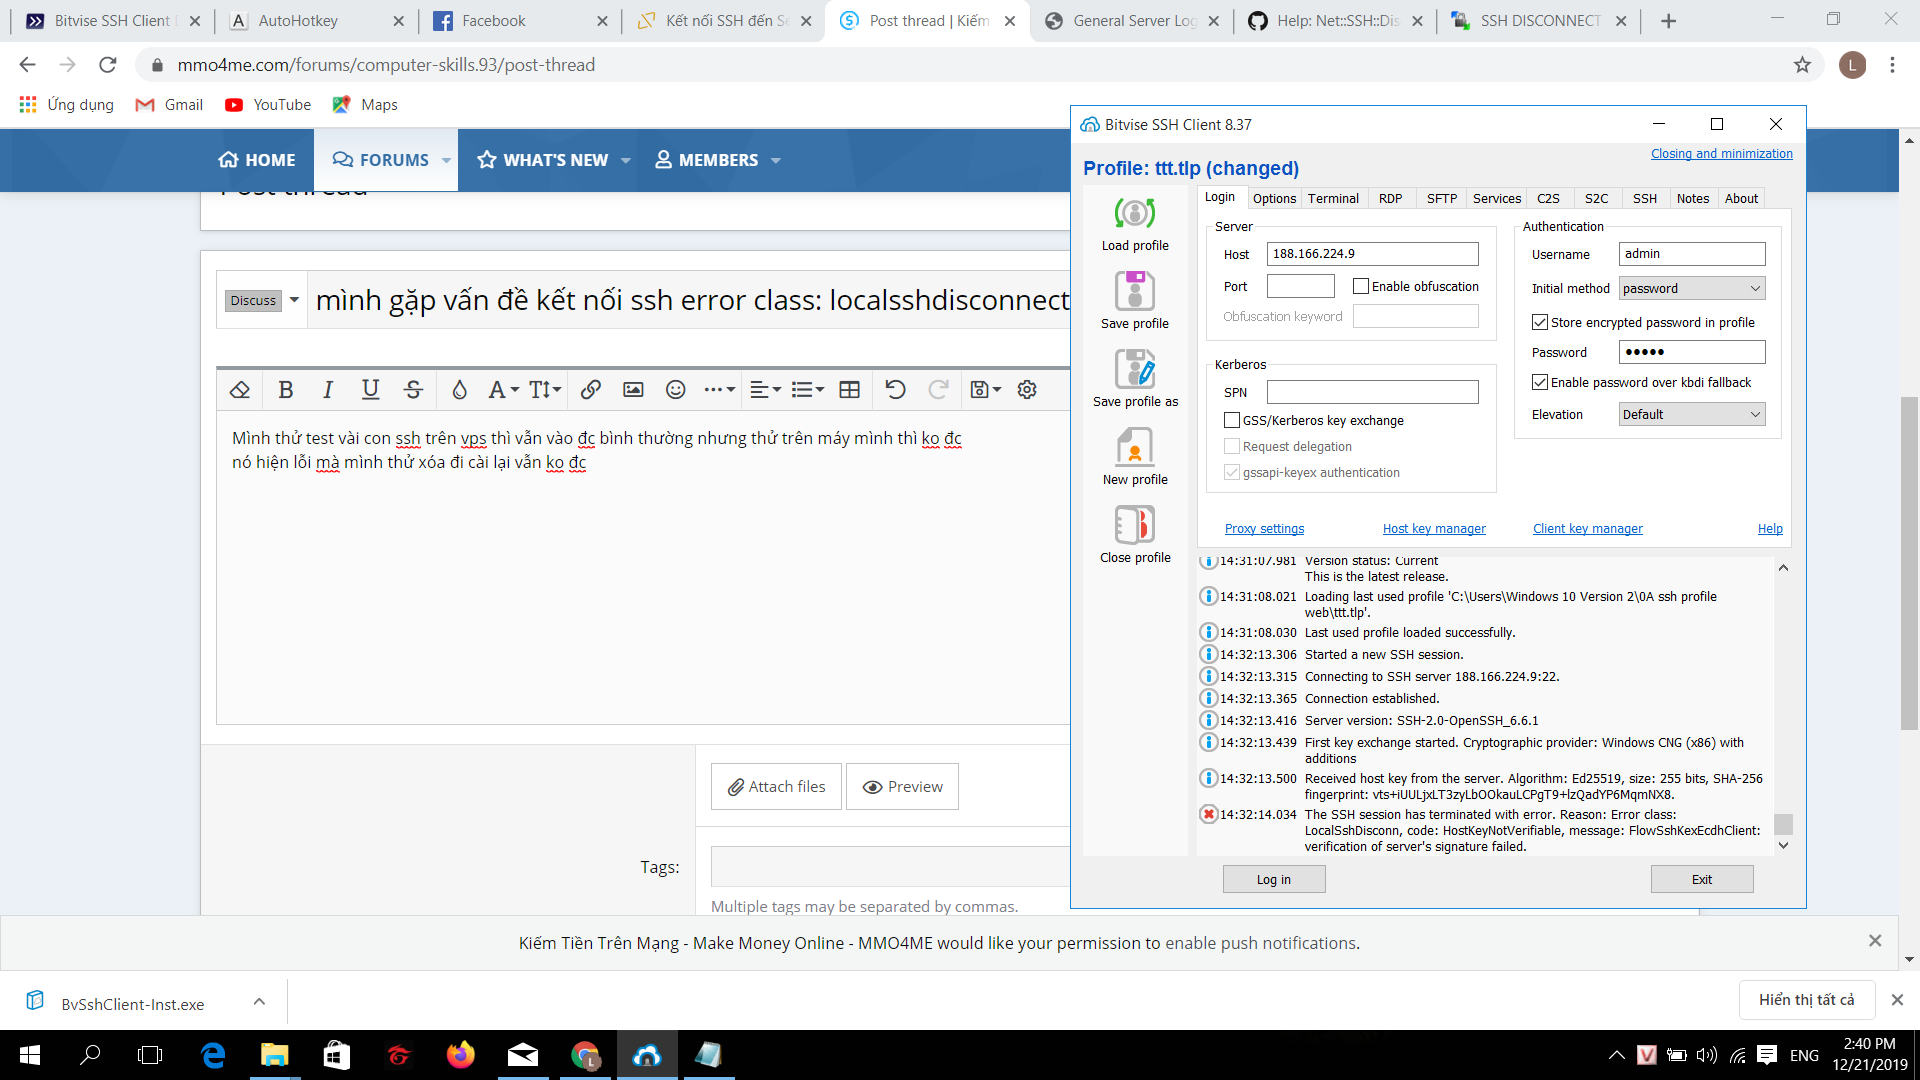
Task: Open the Mail app in the taskbar
Action: [x=523, y=1055]
